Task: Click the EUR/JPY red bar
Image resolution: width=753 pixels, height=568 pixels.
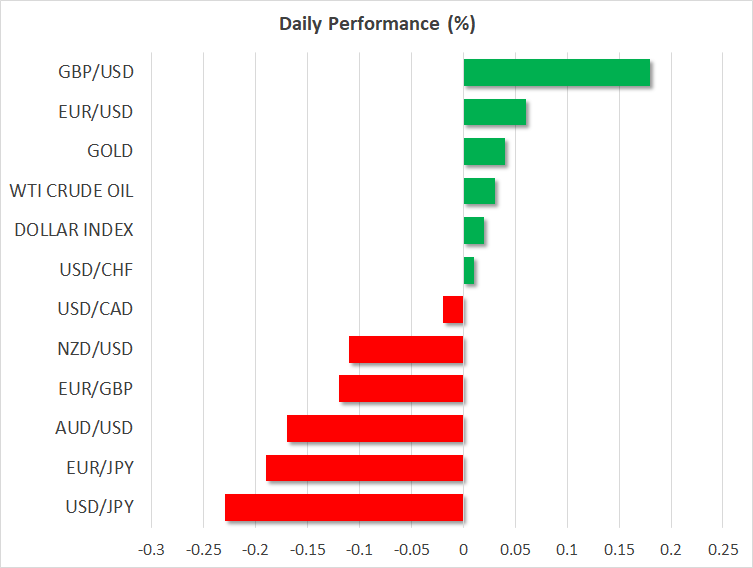Action: click(x=365, y=468)
